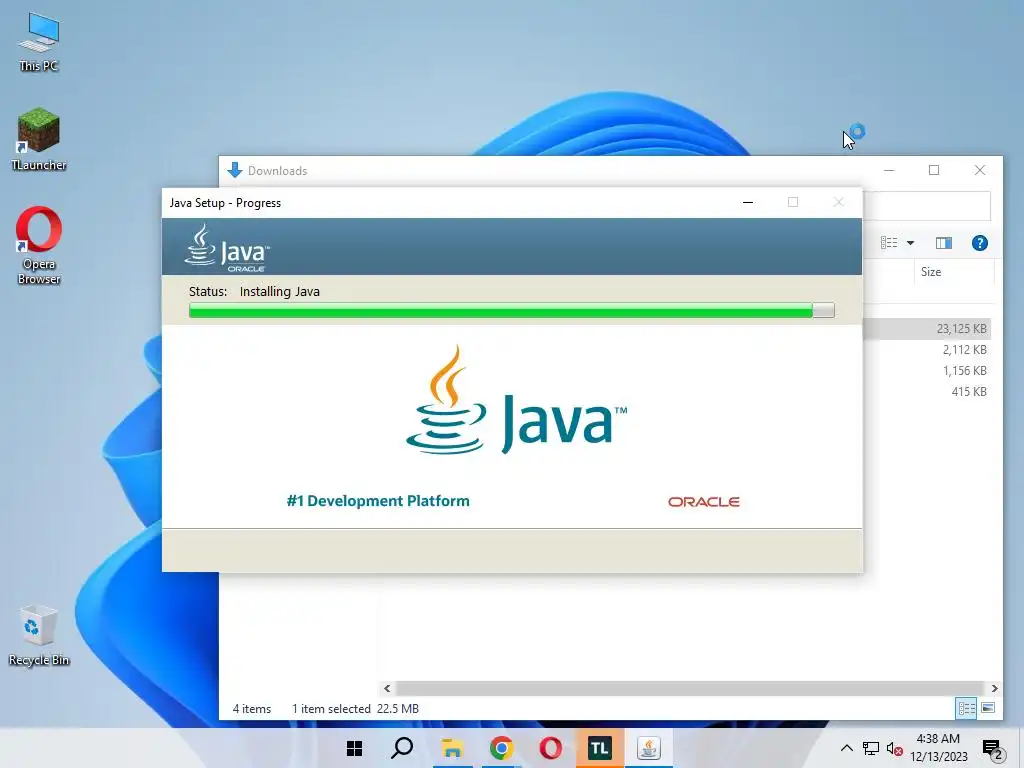Click the '#1 Development Platform' text

point(377,501)
